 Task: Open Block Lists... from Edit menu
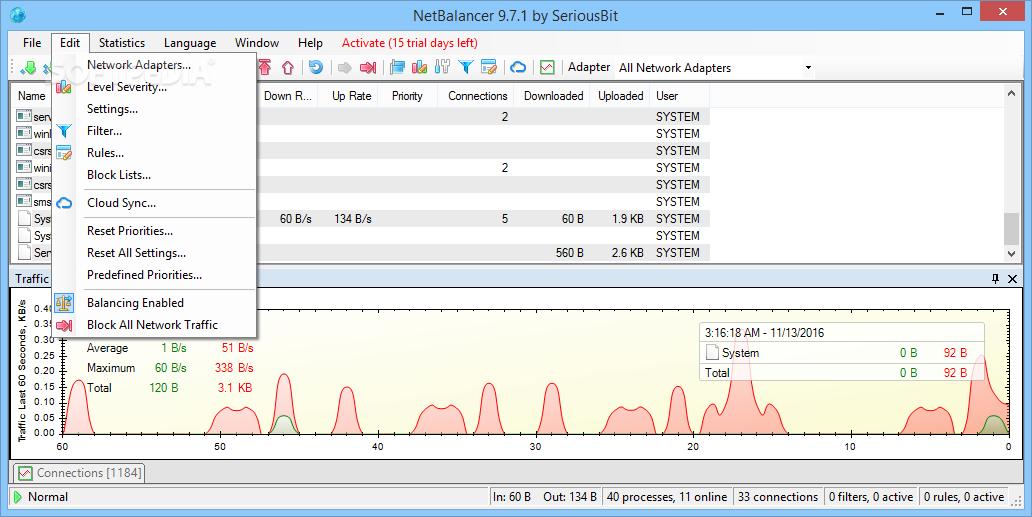pos(119,175)
